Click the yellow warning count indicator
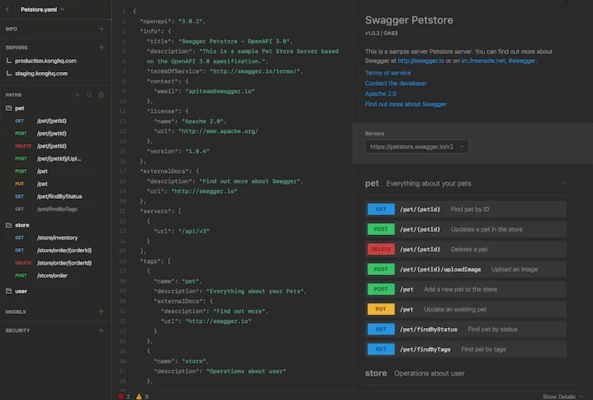This screenshot has width=593, height=400. (x=142, y=396)
